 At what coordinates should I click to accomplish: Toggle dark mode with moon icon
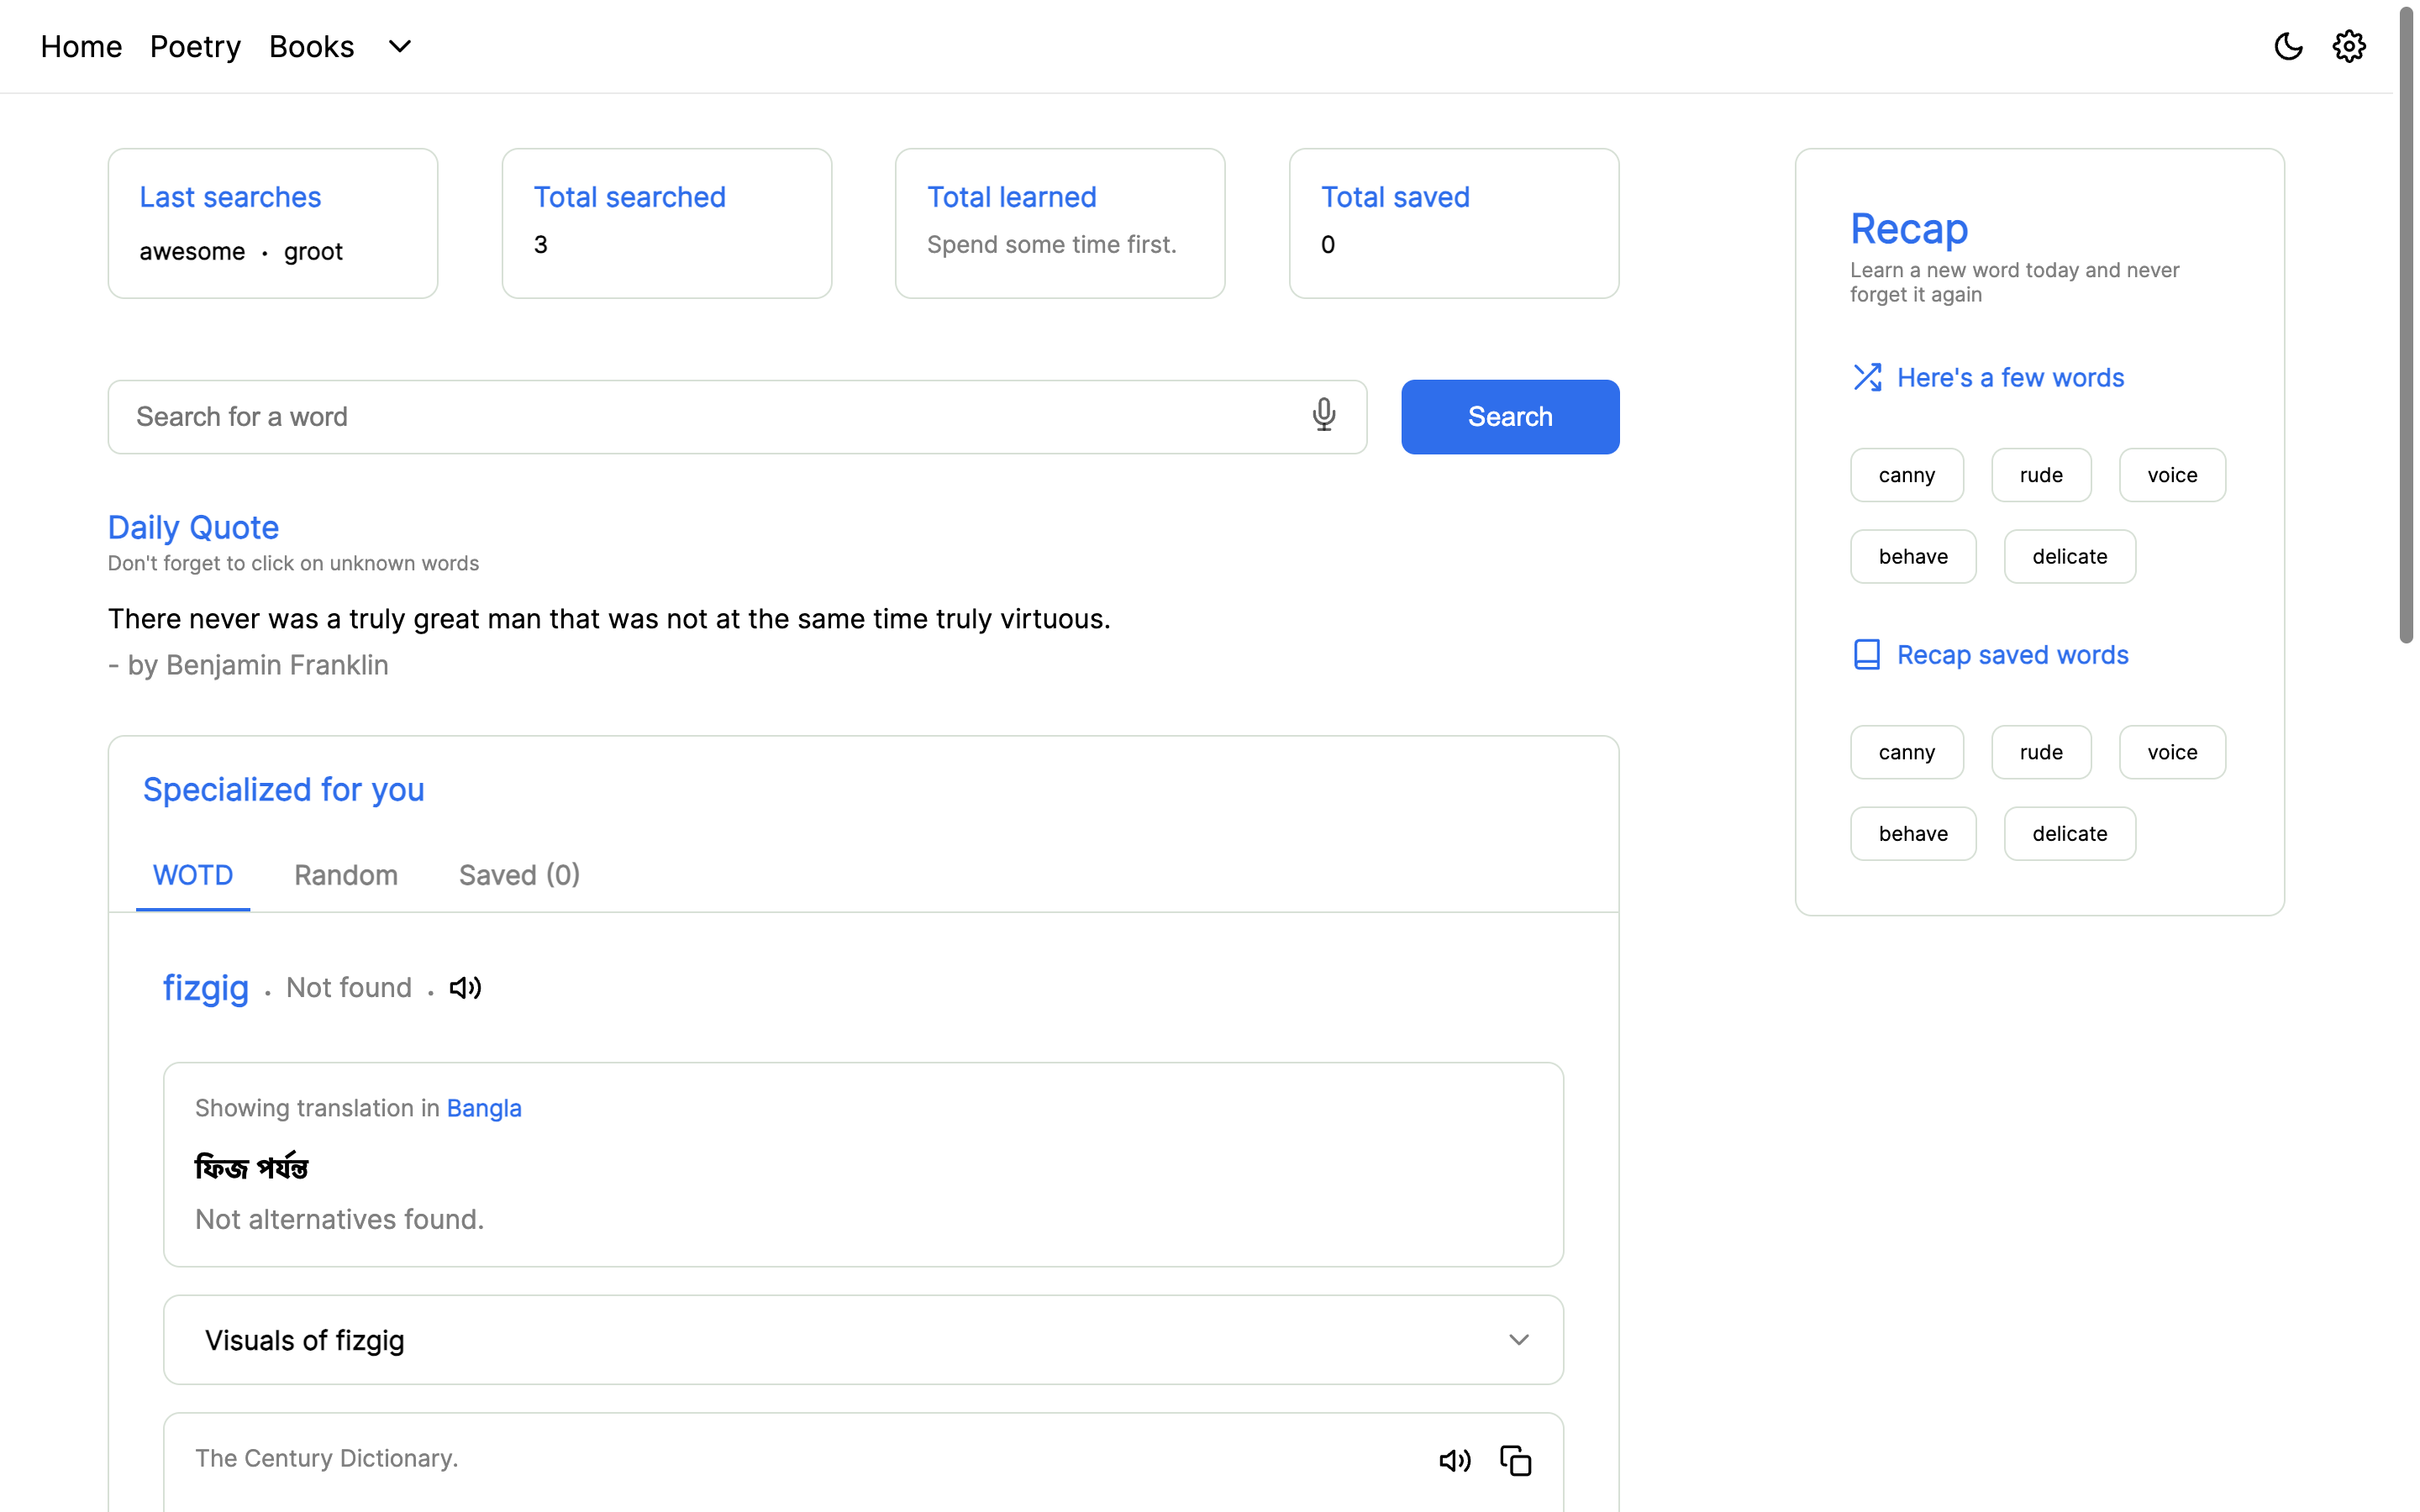pos(2288,46)
